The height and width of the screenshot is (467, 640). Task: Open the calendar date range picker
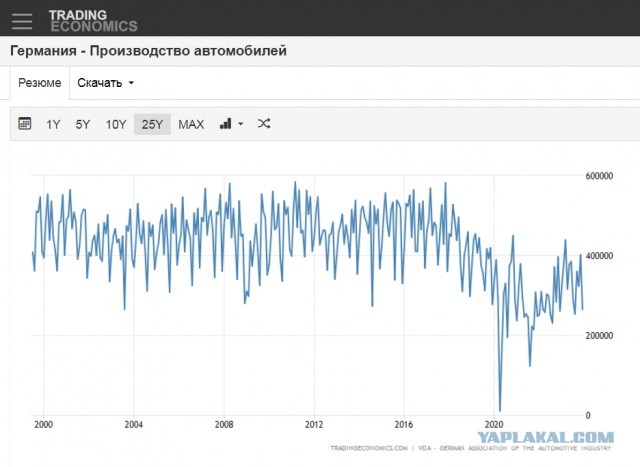pyautogui.click(x=25, y=124)
